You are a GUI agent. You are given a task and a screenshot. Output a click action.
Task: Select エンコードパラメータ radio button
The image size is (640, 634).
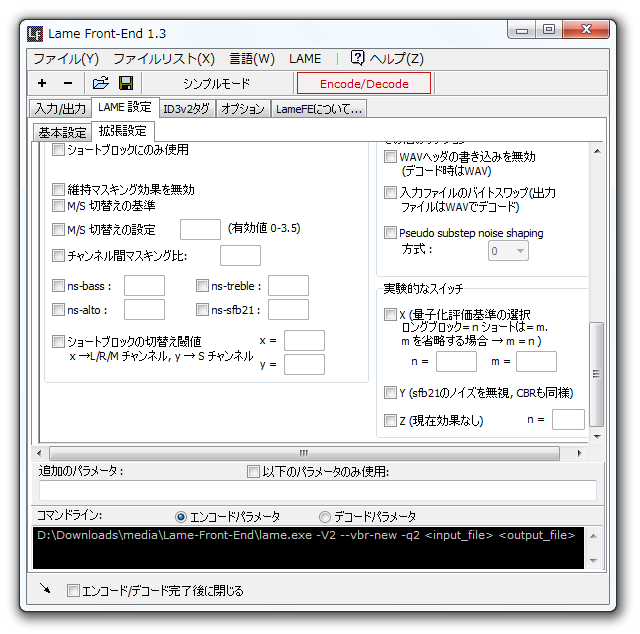coord(181,517)
